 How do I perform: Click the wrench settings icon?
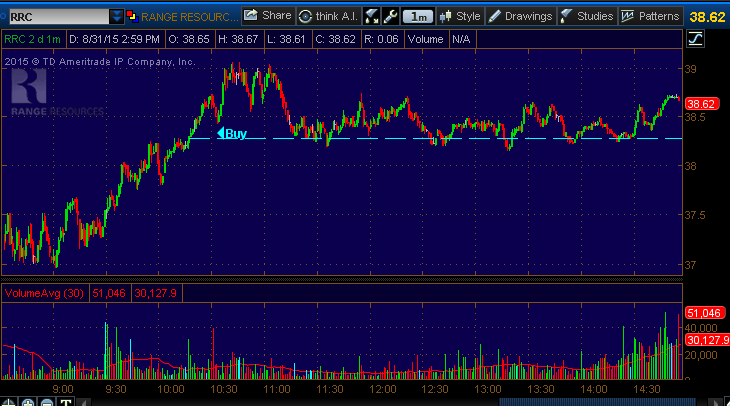click(x=390, y=16)
